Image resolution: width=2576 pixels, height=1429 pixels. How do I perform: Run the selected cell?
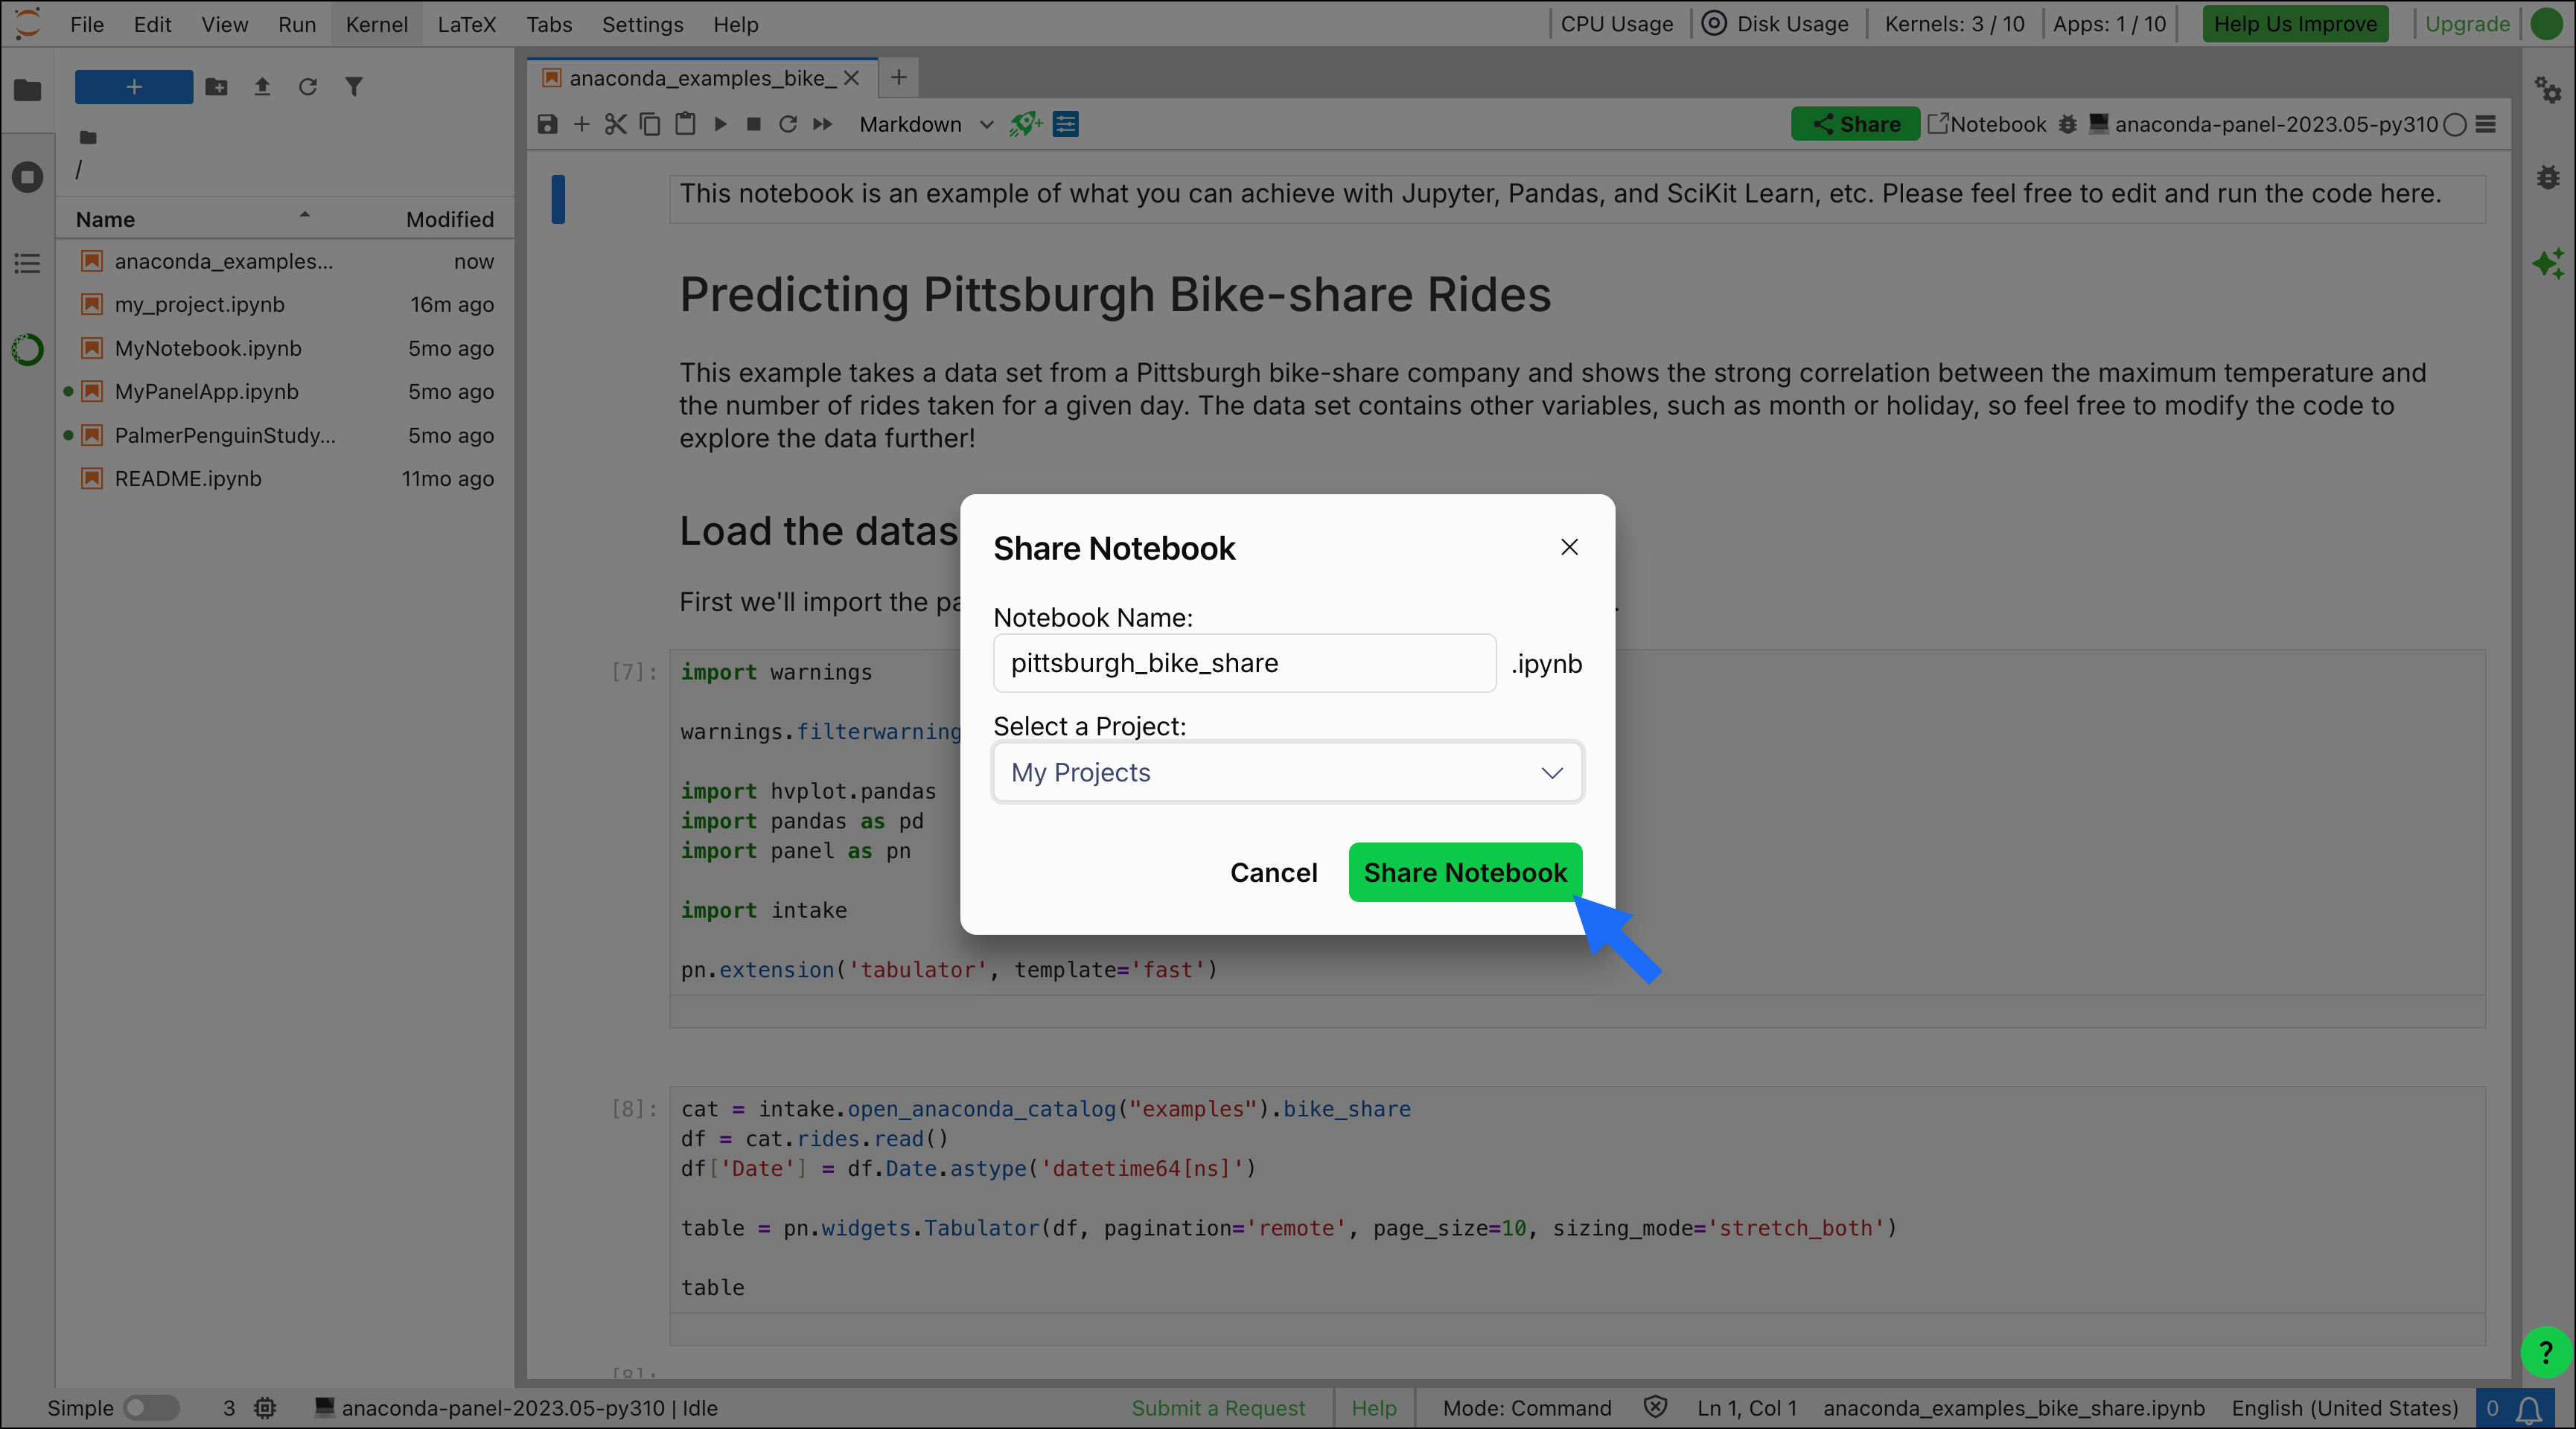(720, 124)
